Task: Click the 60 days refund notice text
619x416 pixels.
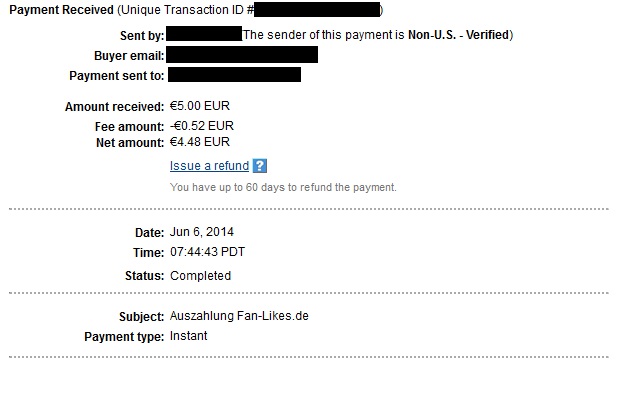Action: pyautogui.click(x=283, y=187)
